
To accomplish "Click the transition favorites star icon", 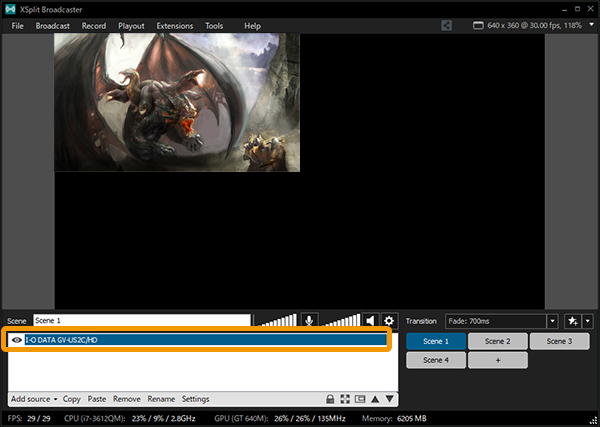I will coord(573,321).
